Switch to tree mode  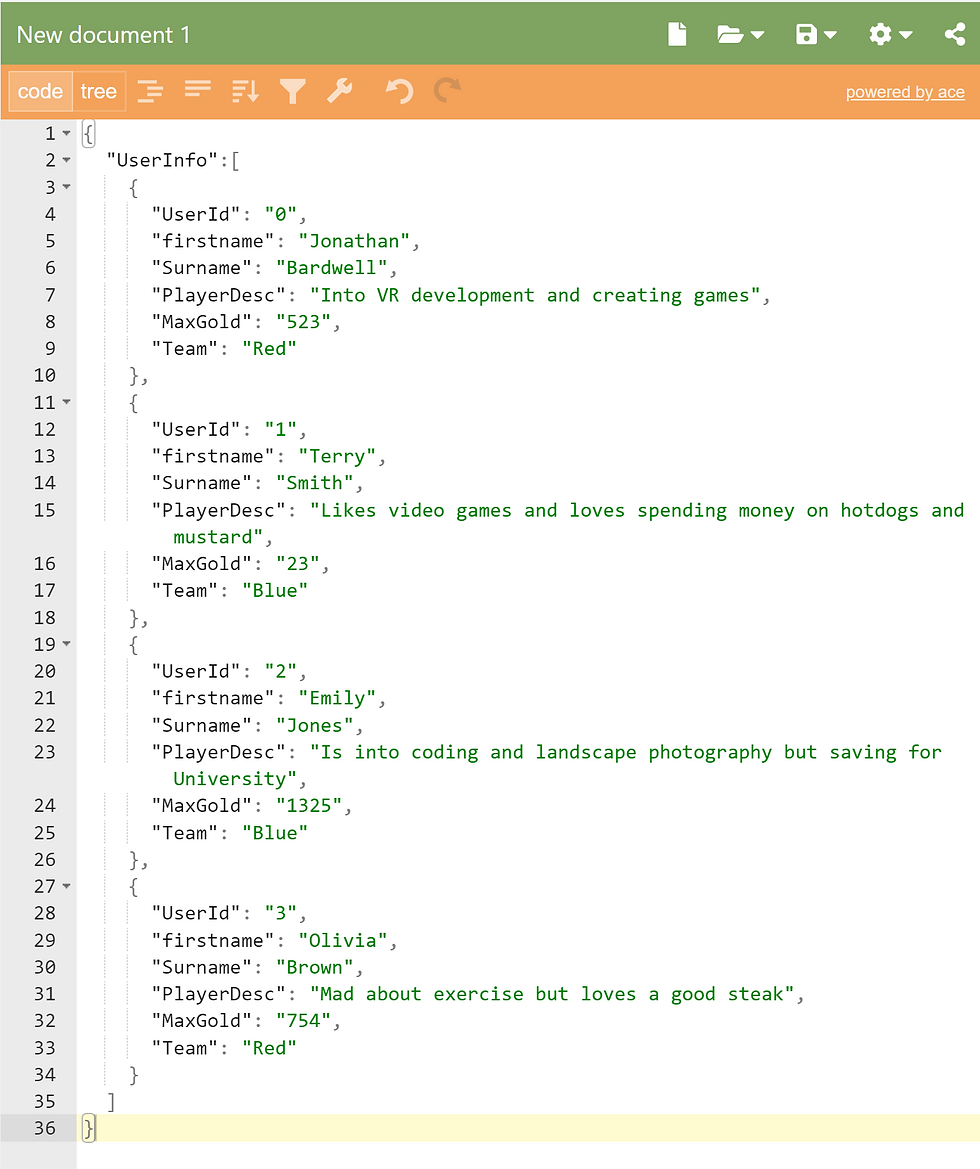[98, 92]
